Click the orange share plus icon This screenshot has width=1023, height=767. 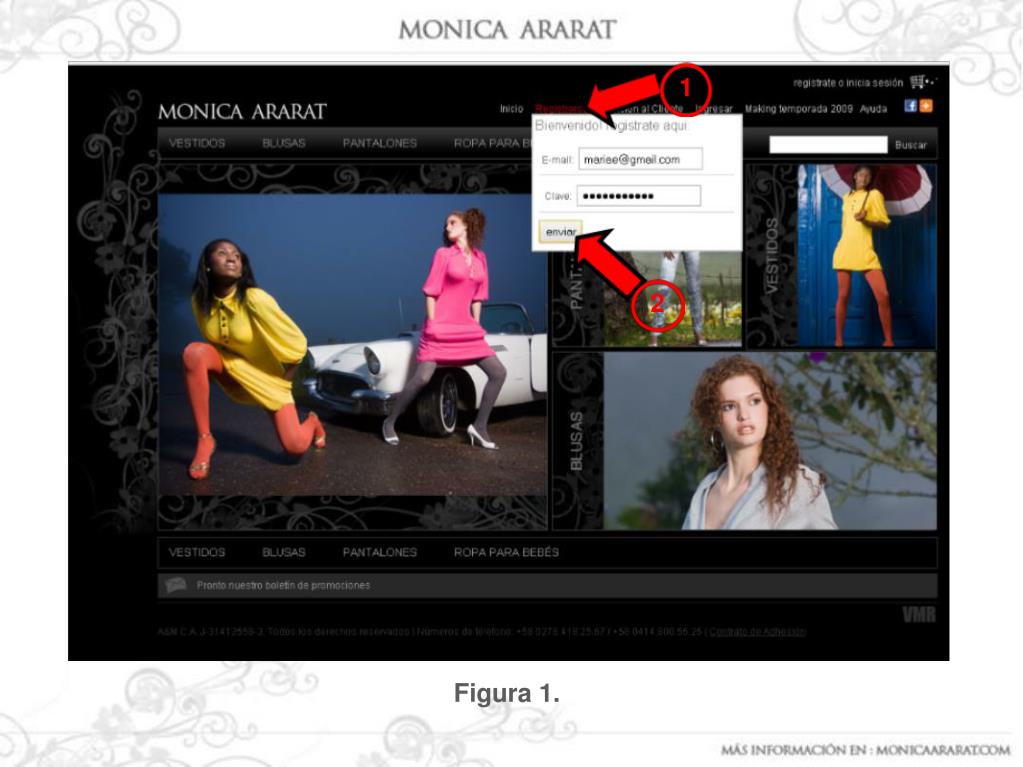click(926, 106)
